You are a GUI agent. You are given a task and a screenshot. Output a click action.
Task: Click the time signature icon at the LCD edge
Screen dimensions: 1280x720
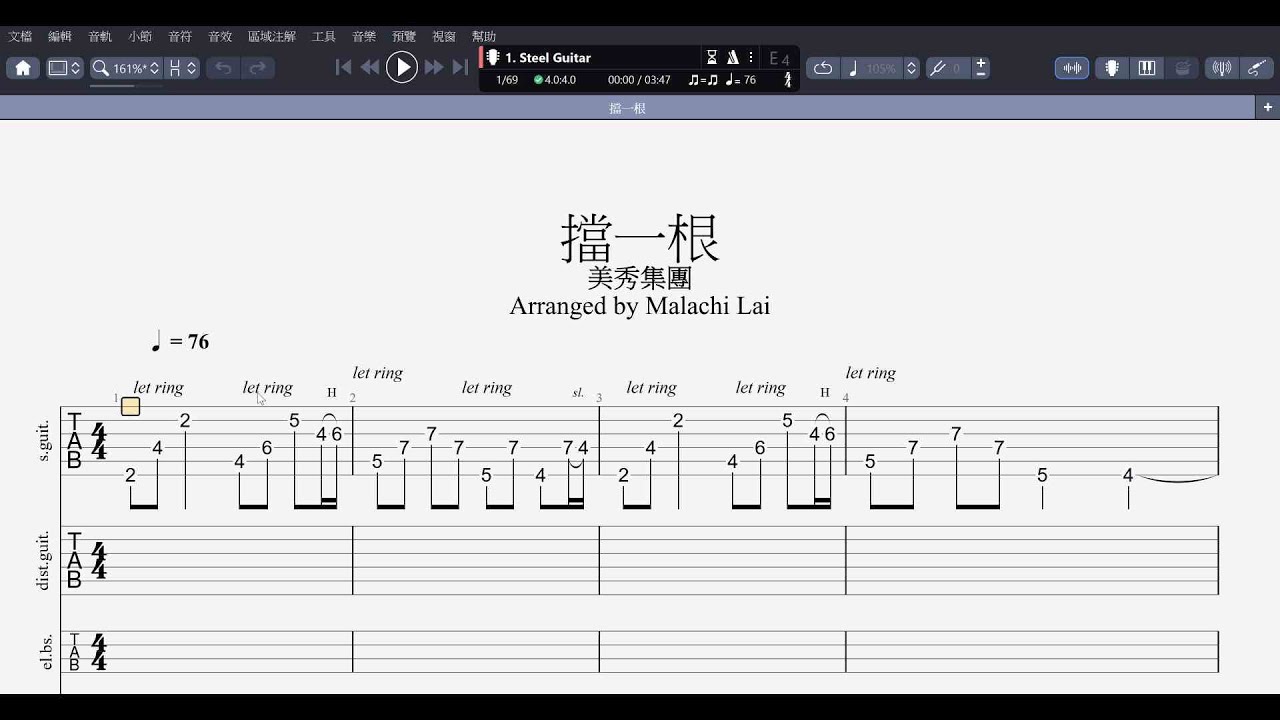(x=787, y=80)
